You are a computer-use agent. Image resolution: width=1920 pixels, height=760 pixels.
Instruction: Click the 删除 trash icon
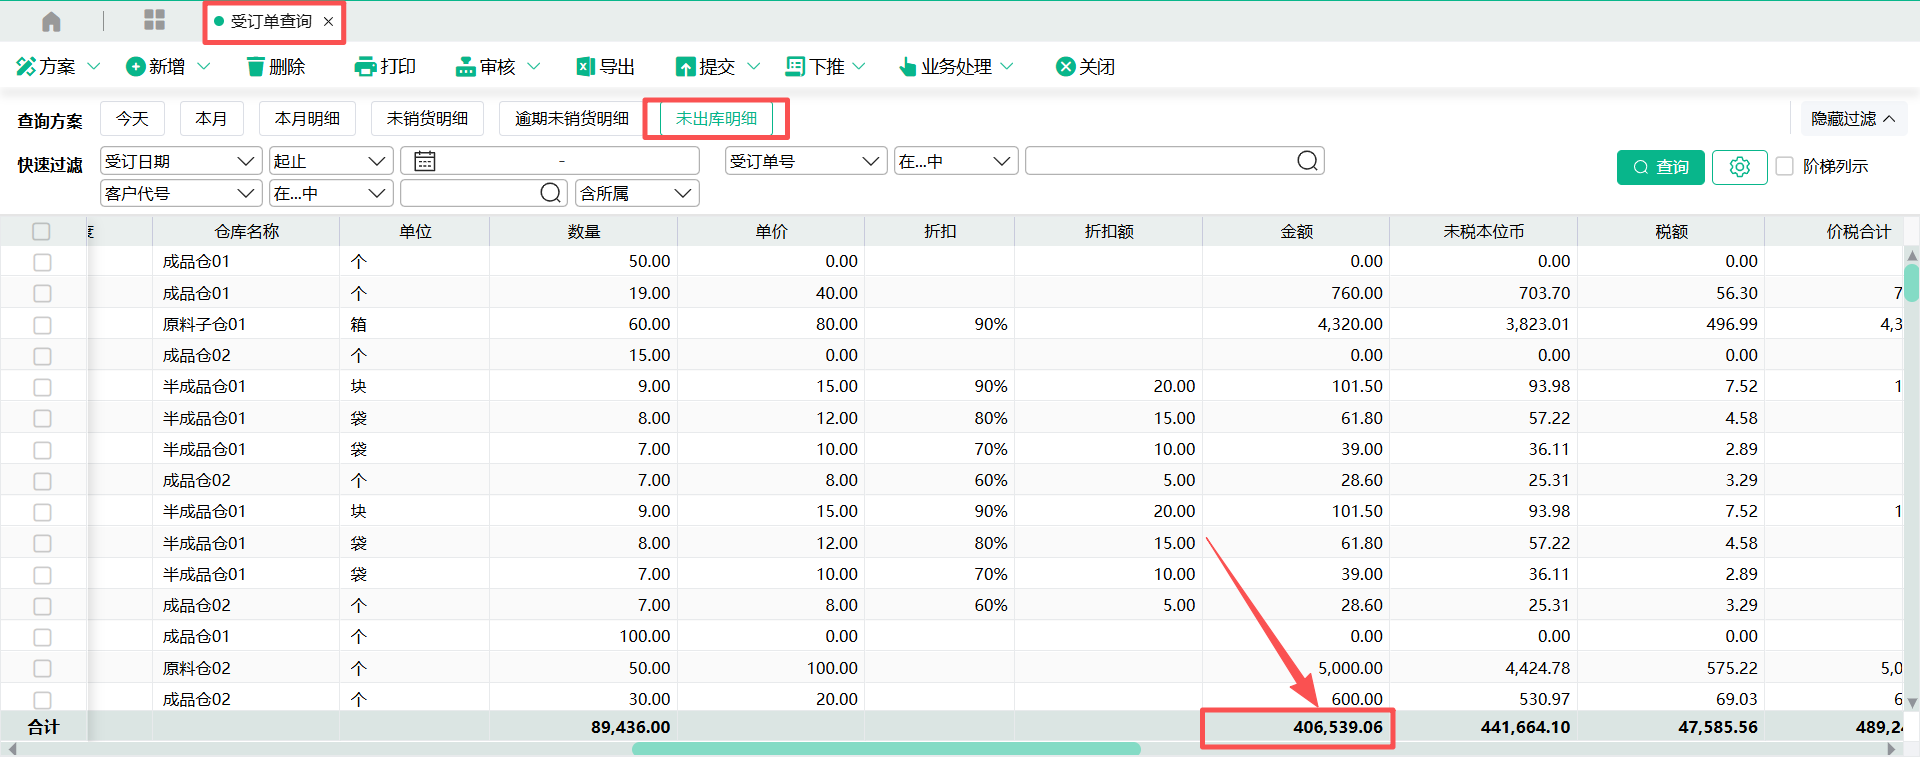[256, 67]
